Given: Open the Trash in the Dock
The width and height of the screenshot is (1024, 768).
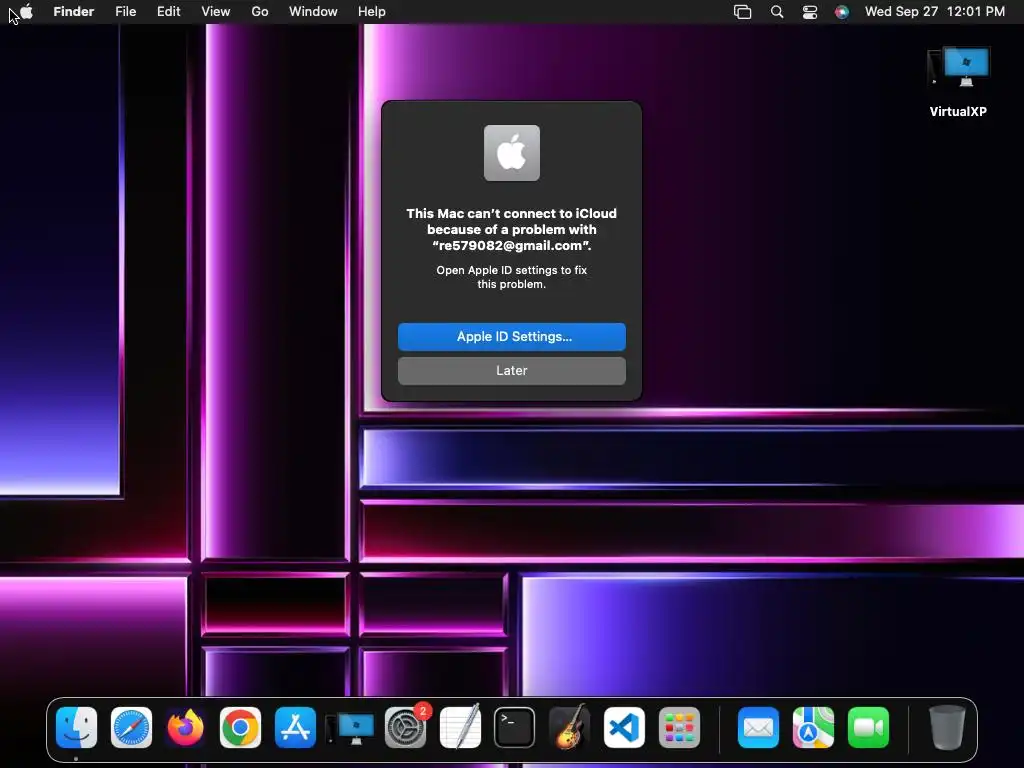Looking at the screenshot, I should (x=947, y=728).
